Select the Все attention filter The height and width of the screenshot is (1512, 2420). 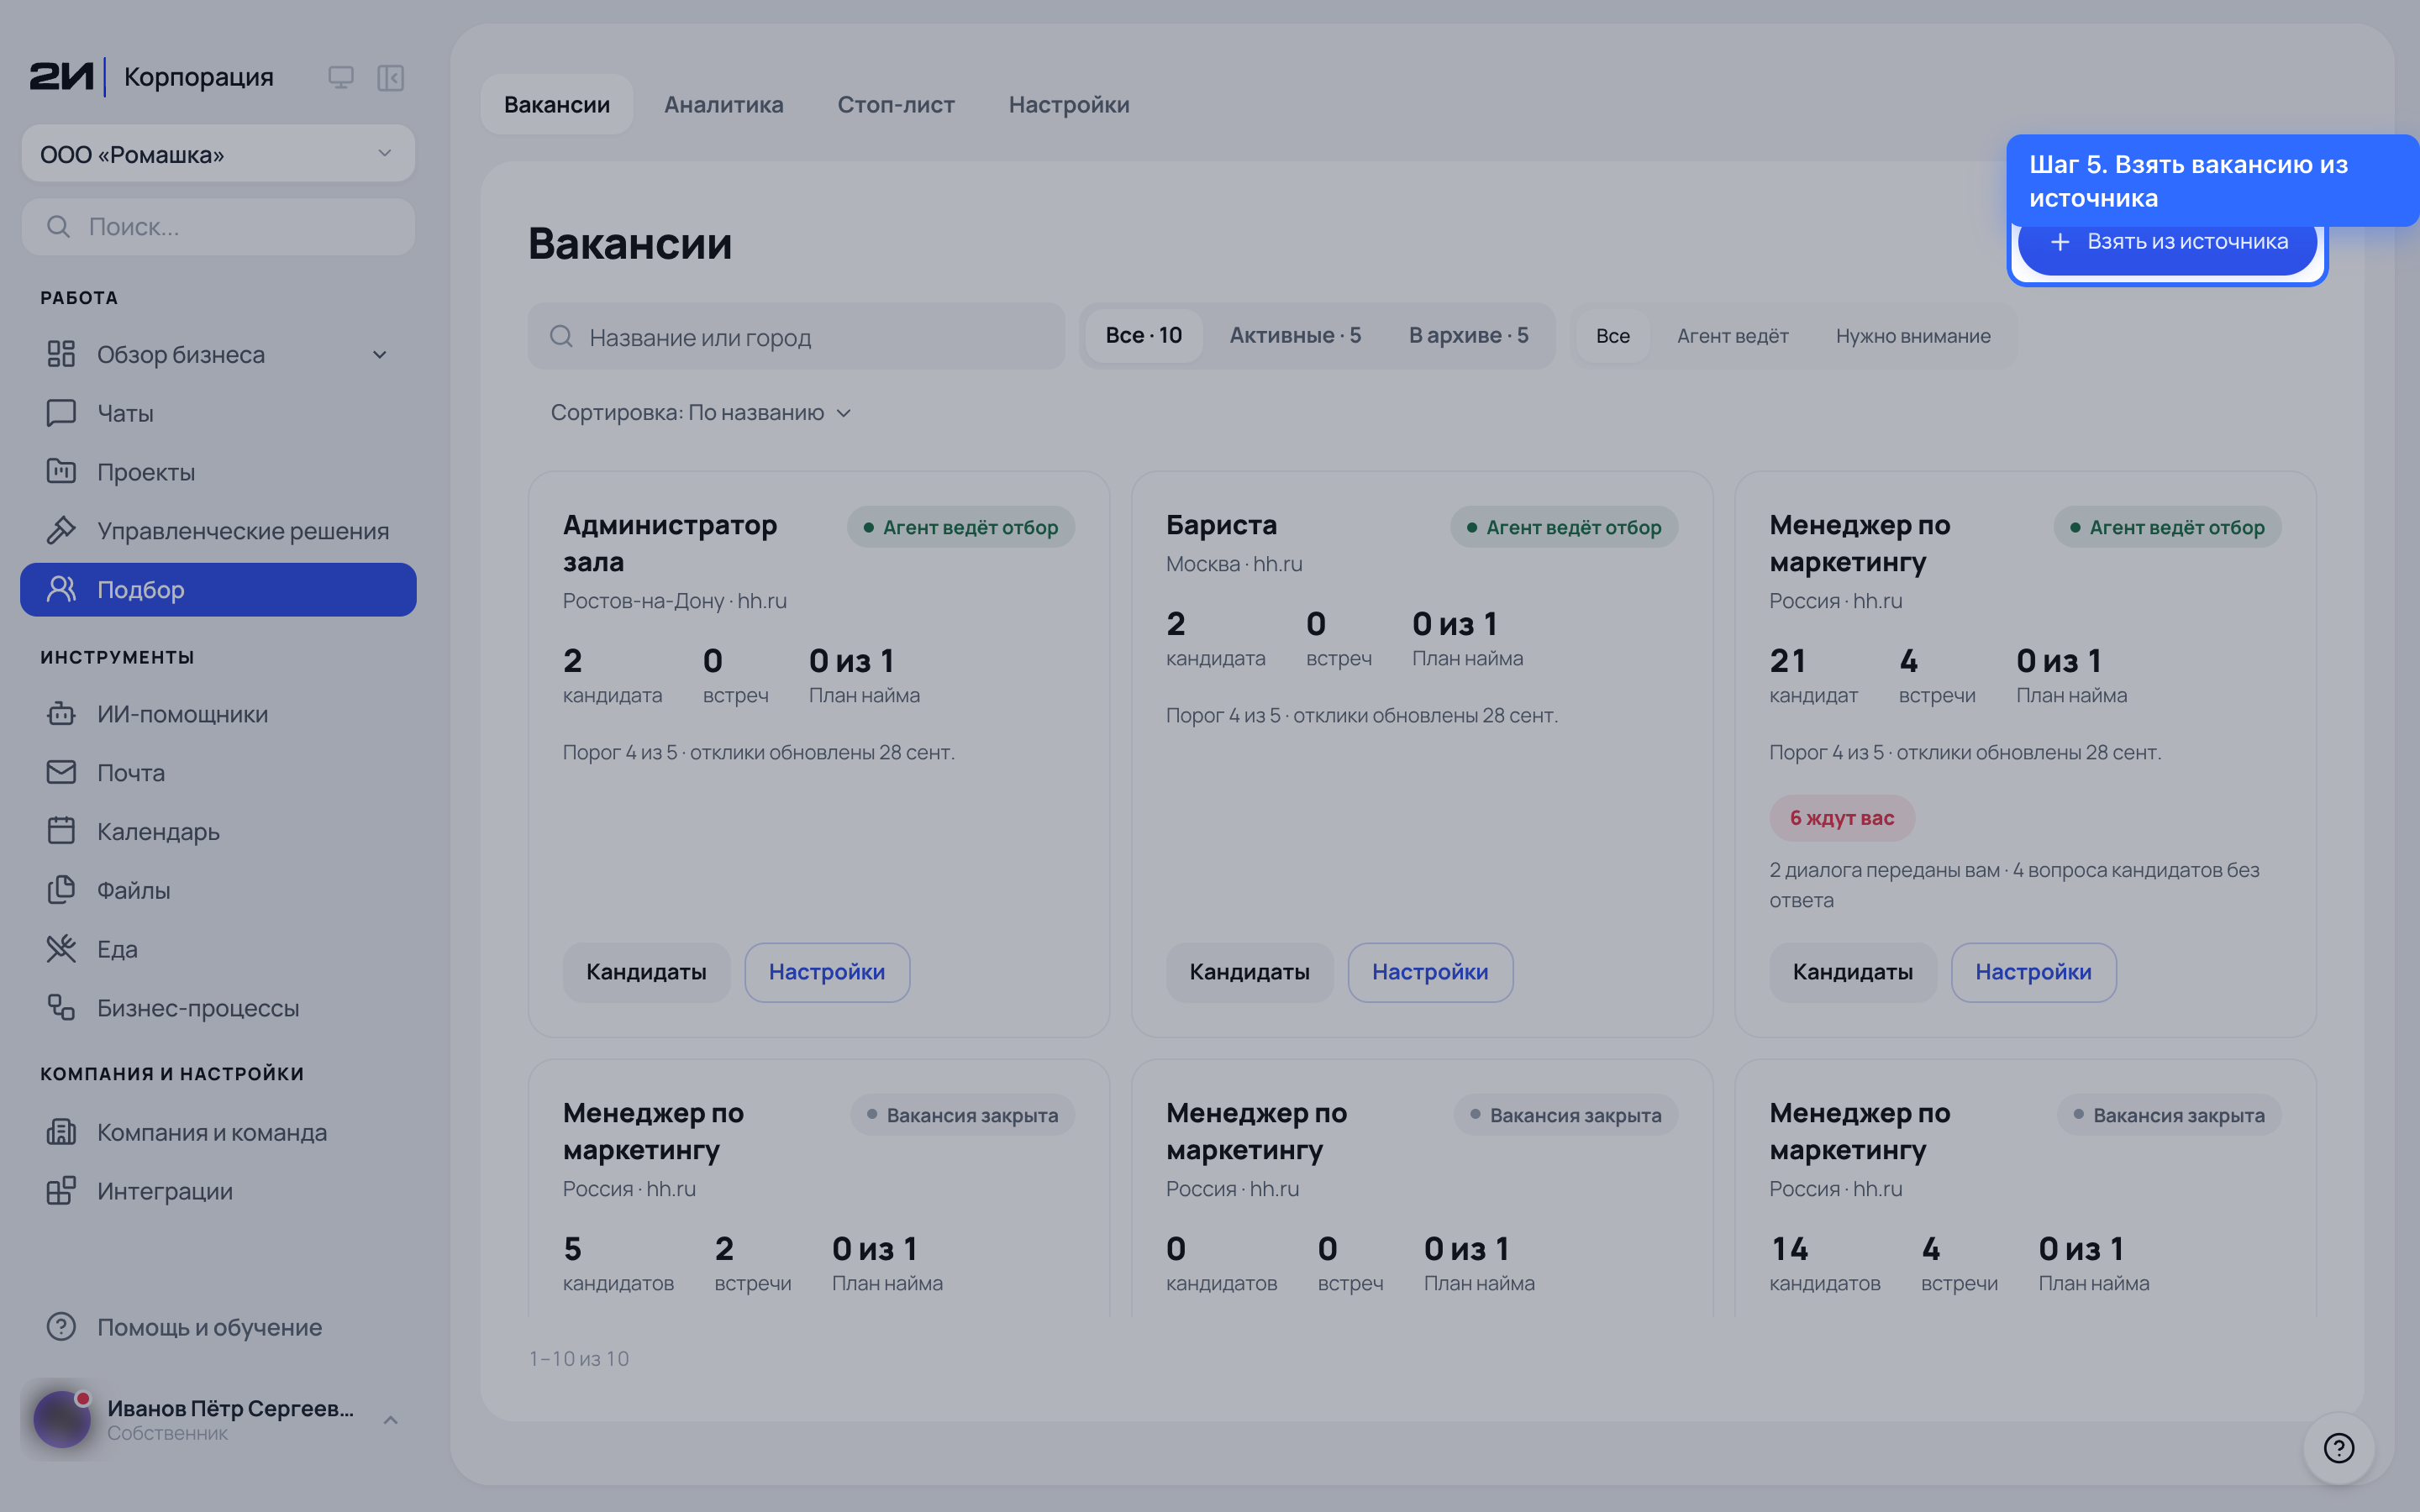pyautogui.click(x=1612, y=336)
